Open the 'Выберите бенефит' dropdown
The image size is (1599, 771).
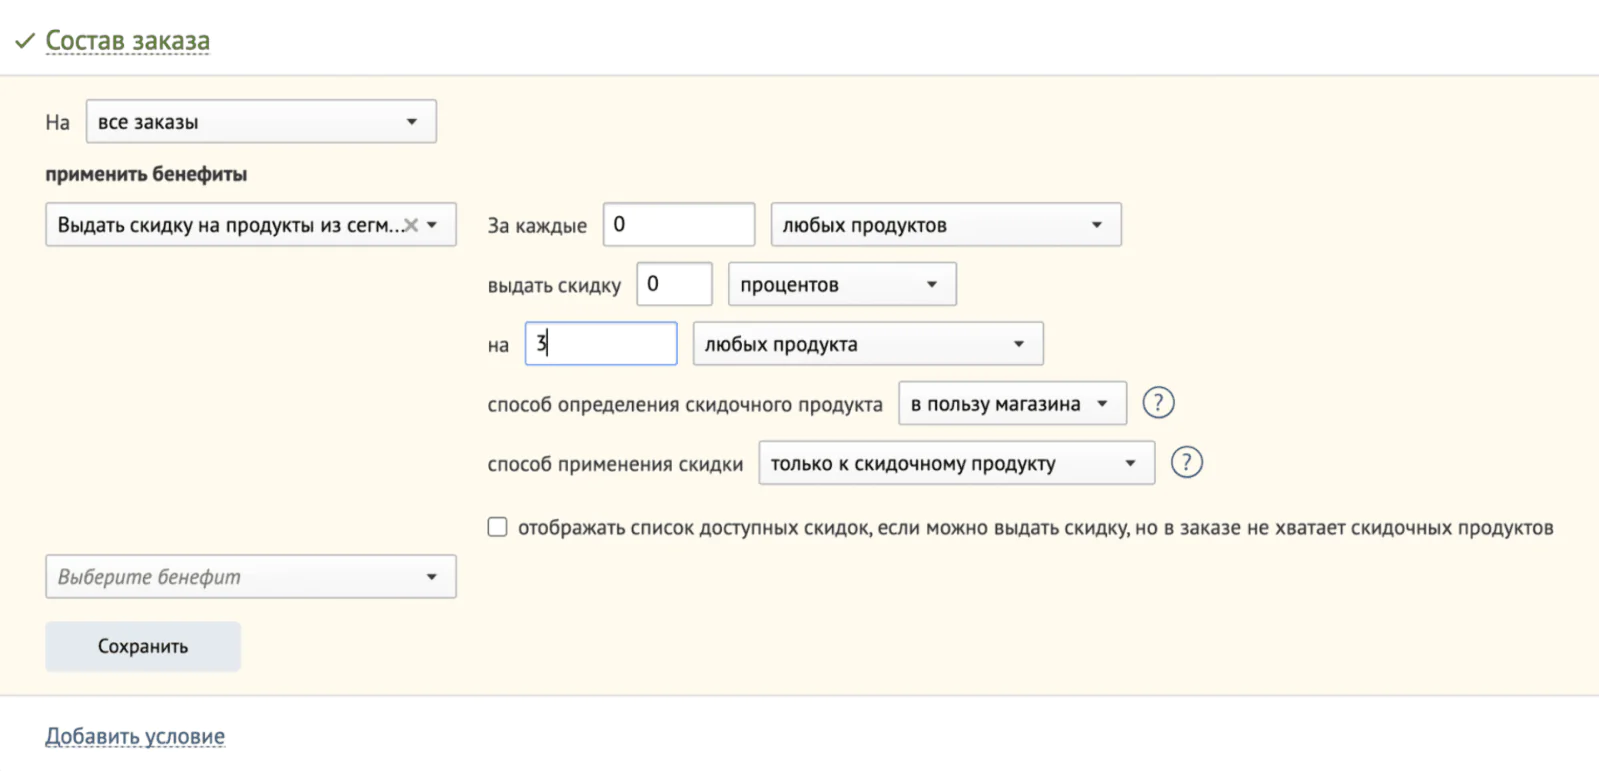(x=251, y=577)
